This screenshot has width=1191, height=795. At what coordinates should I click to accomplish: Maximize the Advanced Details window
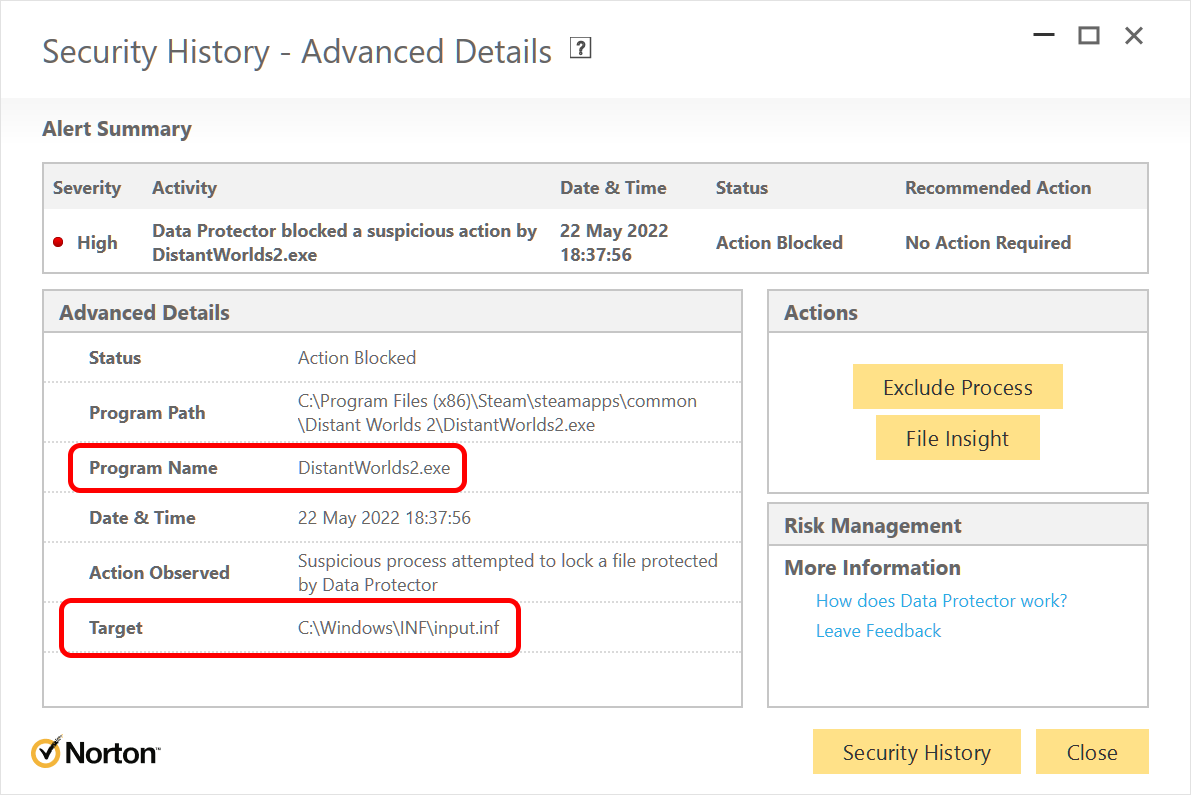click(1088, 35)
